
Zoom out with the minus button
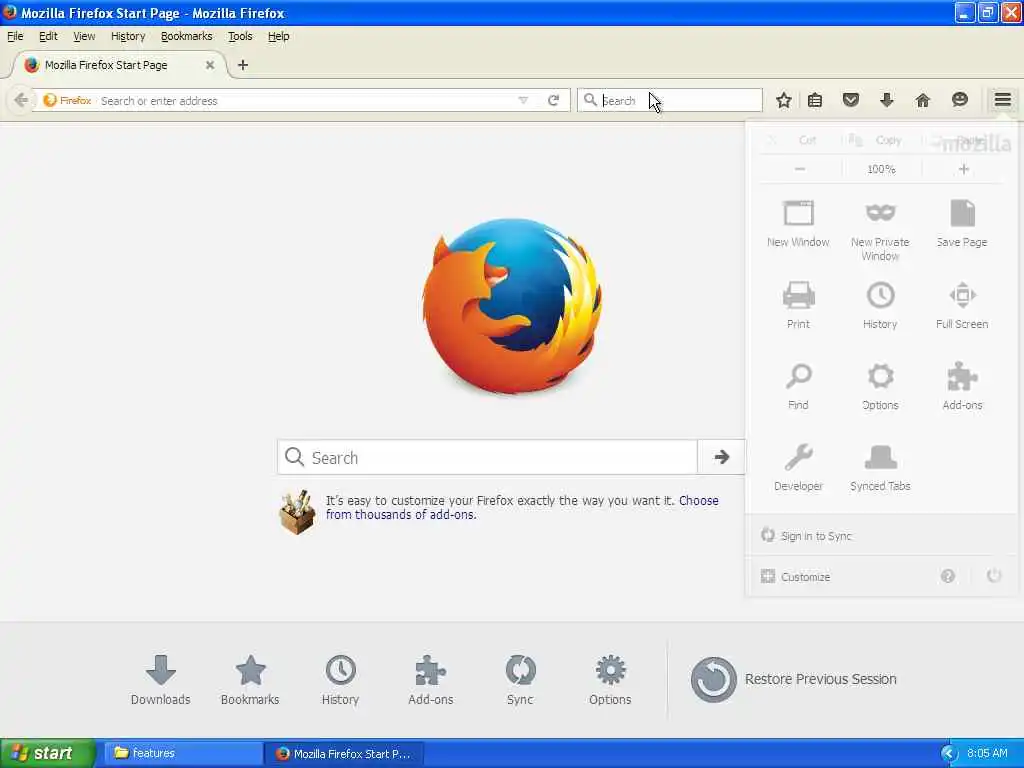[800, 169]
